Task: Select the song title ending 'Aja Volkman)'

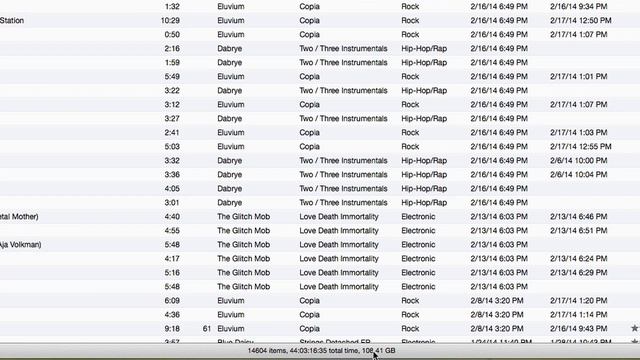Action: pyautogui.click(x=20, y=244)
